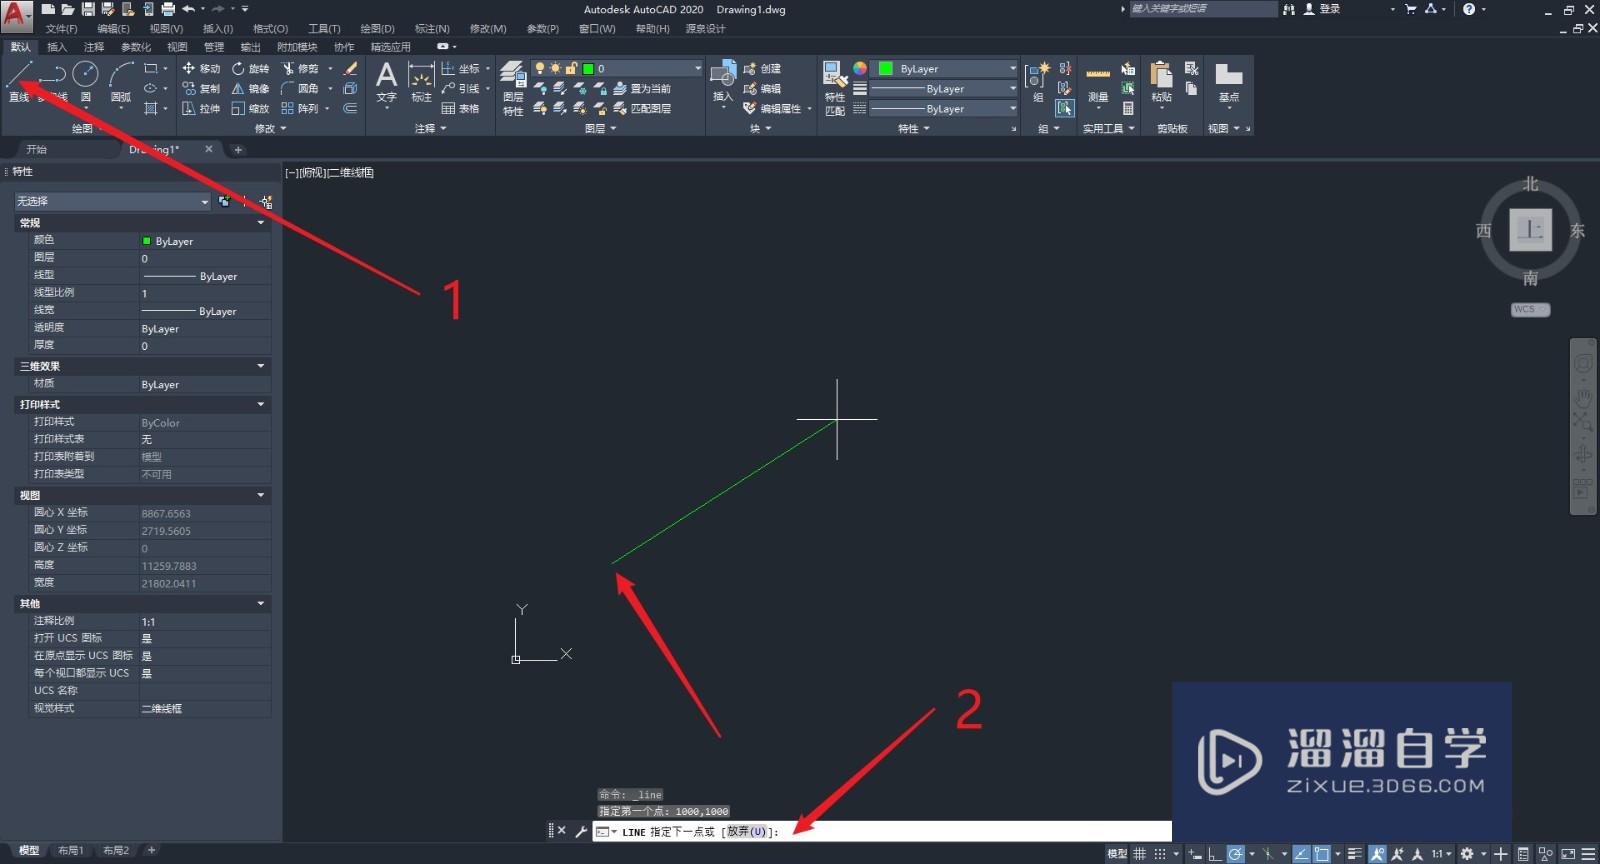This screenshot has height=864, width=1600.
Task: Click 置为当前 layer button
Action: (642, 88)
